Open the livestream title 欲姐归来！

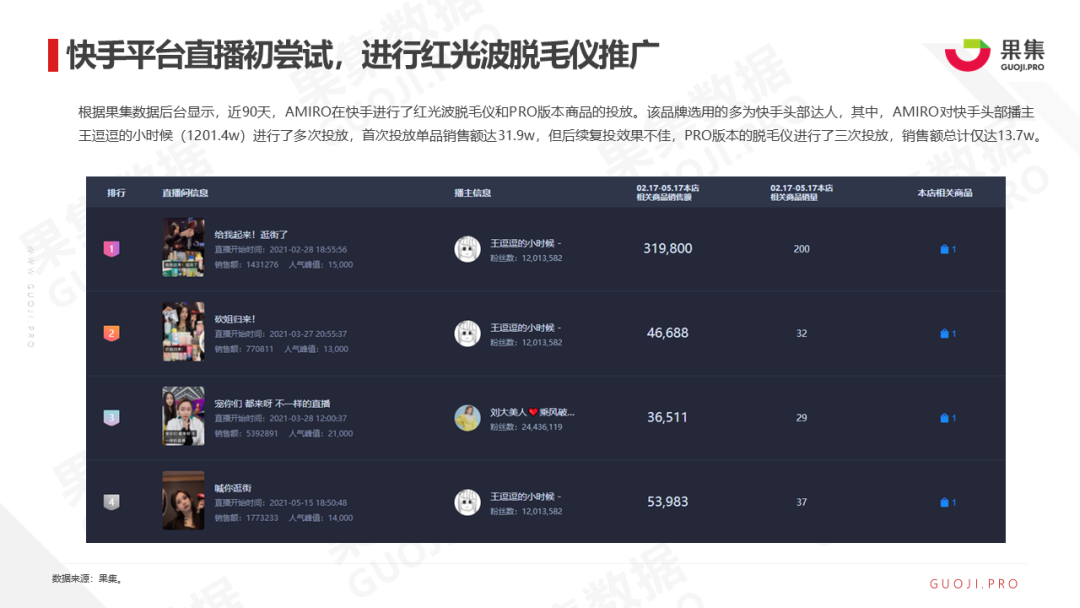click(235, 319)
